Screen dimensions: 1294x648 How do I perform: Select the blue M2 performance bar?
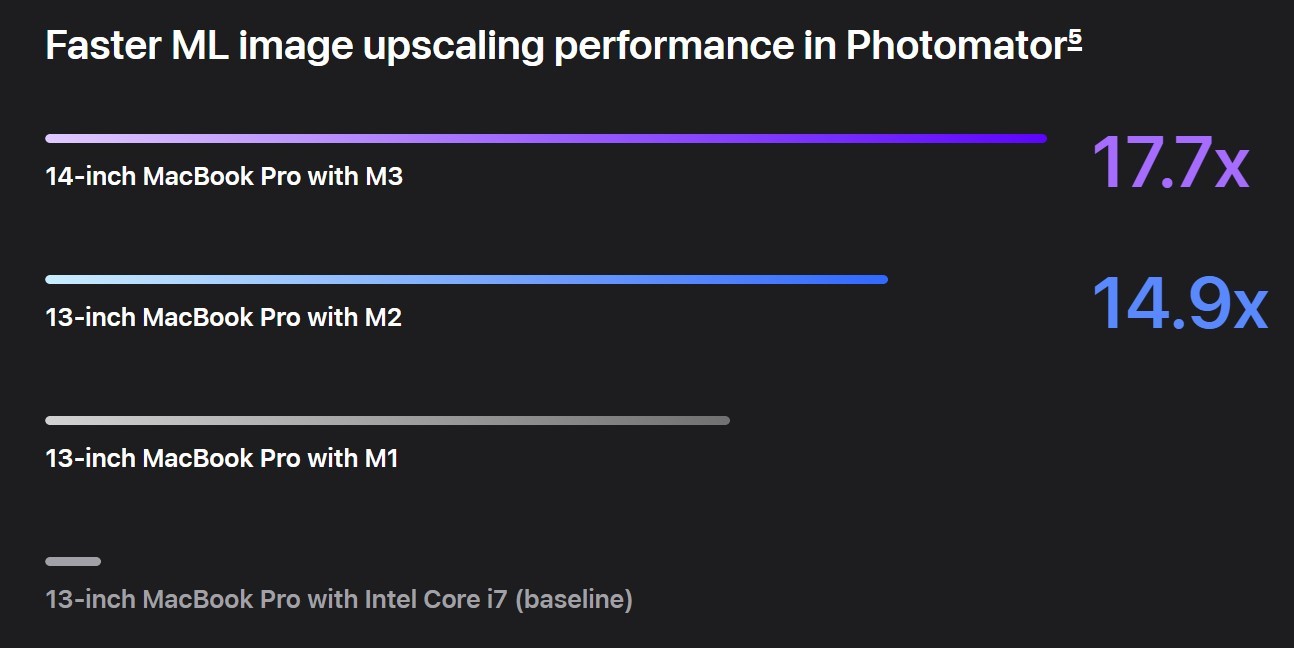[466, 279]
